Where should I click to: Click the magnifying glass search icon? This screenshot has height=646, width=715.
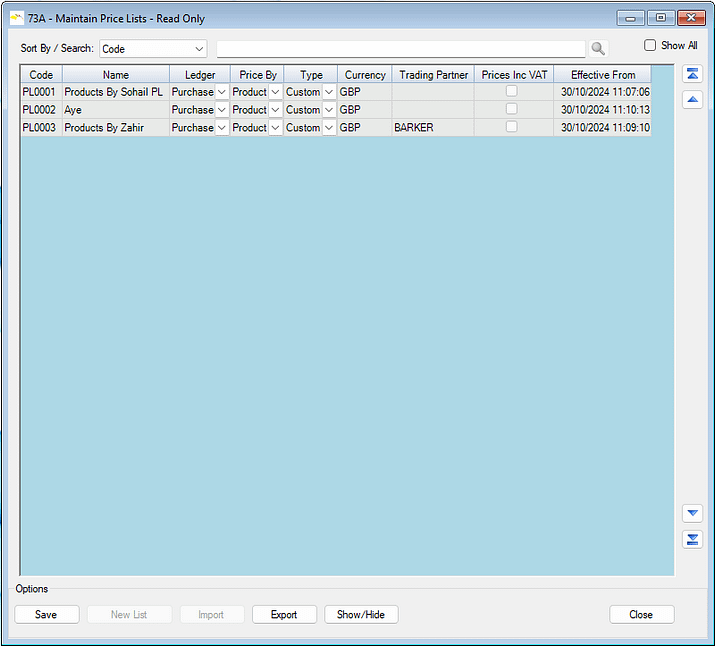598,49
